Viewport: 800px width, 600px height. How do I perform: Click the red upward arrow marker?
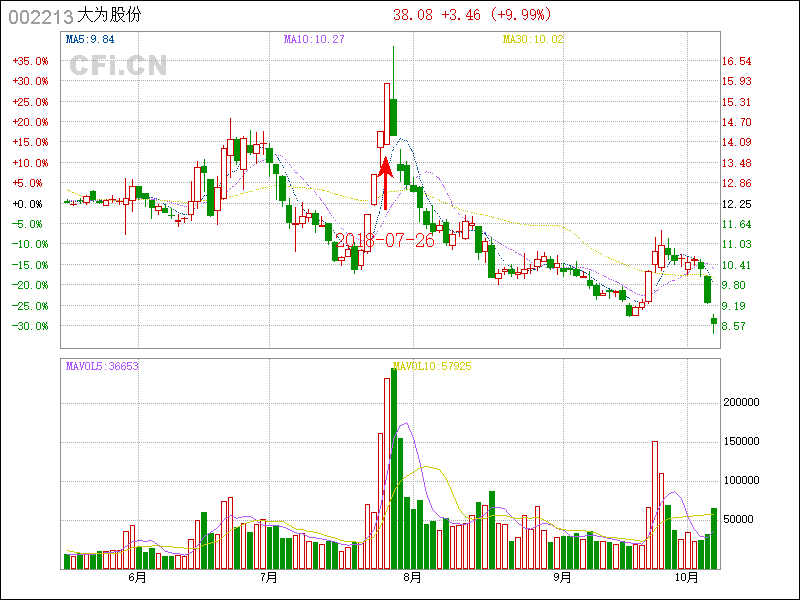[x=385, y=178]
